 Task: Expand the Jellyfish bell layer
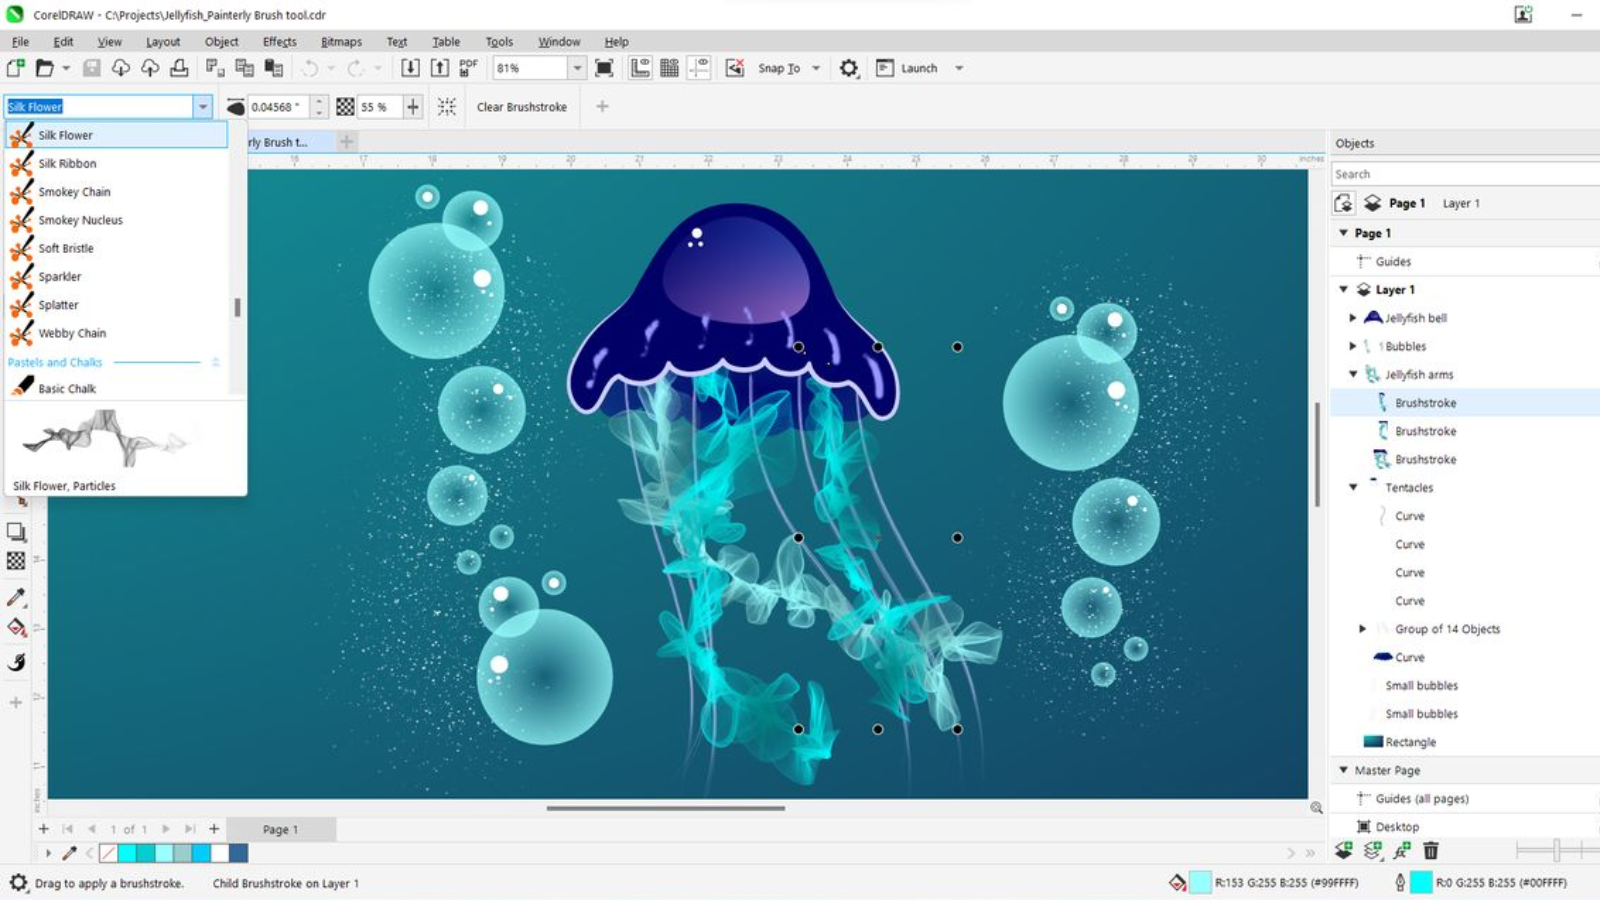pyautogui.click(x=1352, y=317)
